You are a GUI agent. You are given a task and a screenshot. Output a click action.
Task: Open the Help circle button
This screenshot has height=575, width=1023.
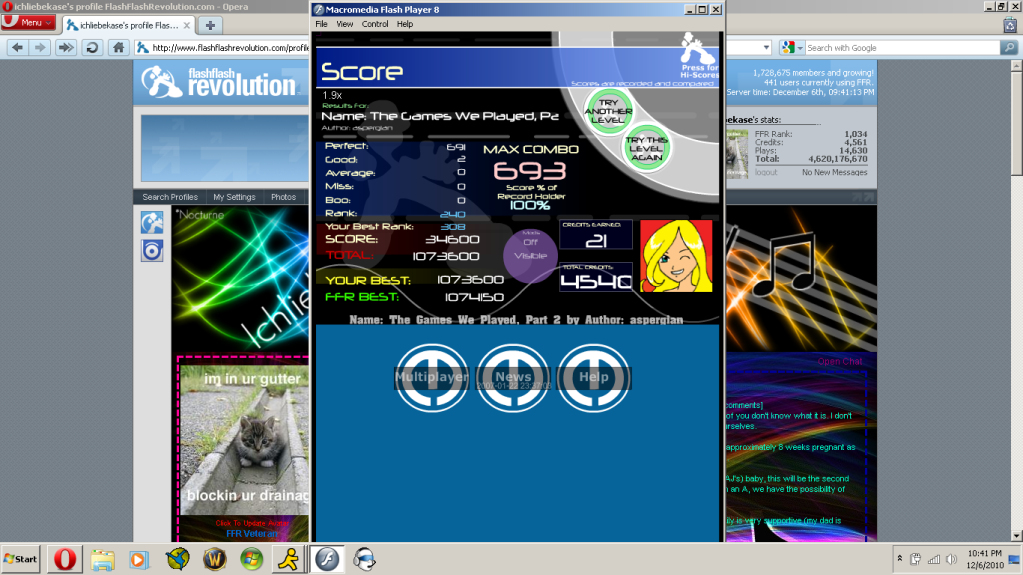coord(593,377)
